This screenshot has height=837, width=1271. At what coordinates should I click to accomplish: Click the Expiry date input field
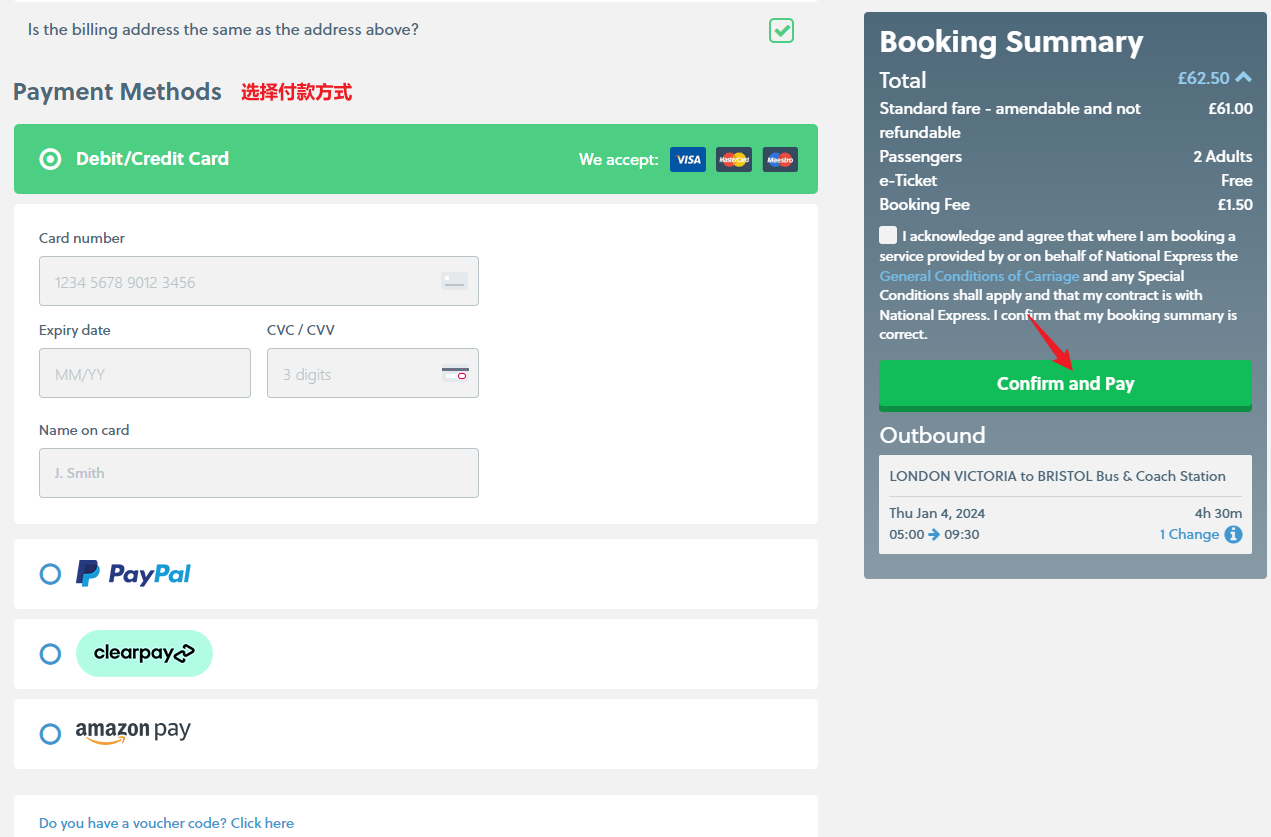point(145,373)
